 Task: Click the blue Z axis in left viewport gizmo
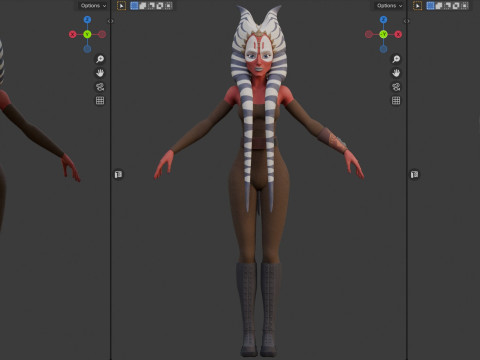click(x=87, y=20)
